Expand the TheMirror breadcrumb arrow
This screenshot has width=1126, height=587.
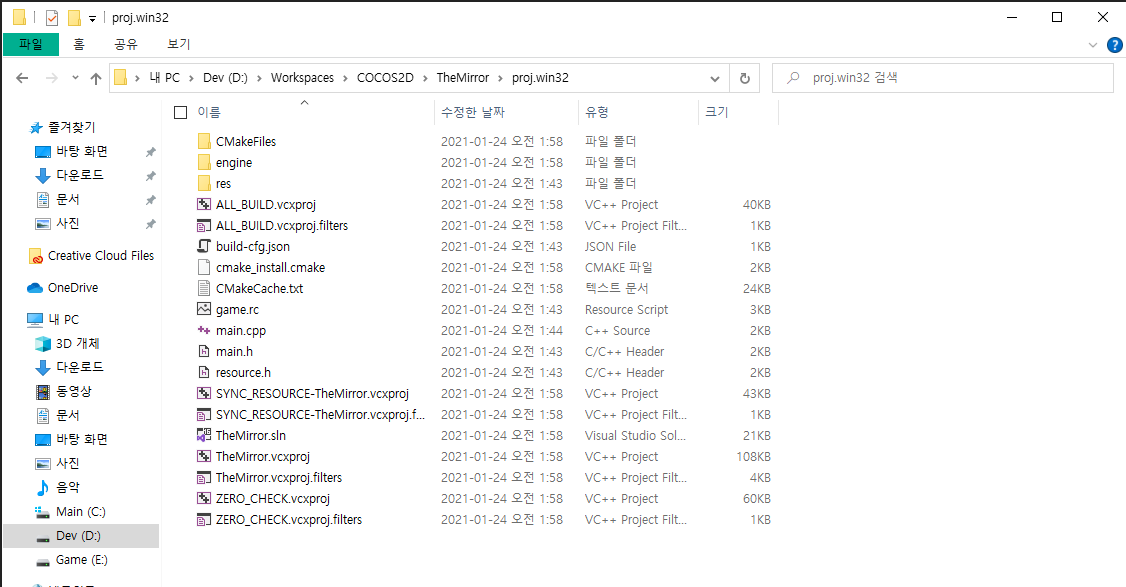(x=501, y=78)
